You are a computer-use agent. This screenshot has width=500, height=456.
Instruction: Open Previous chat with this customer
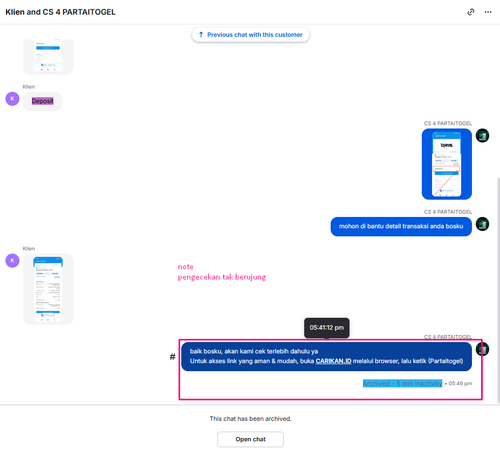(251, 35)
